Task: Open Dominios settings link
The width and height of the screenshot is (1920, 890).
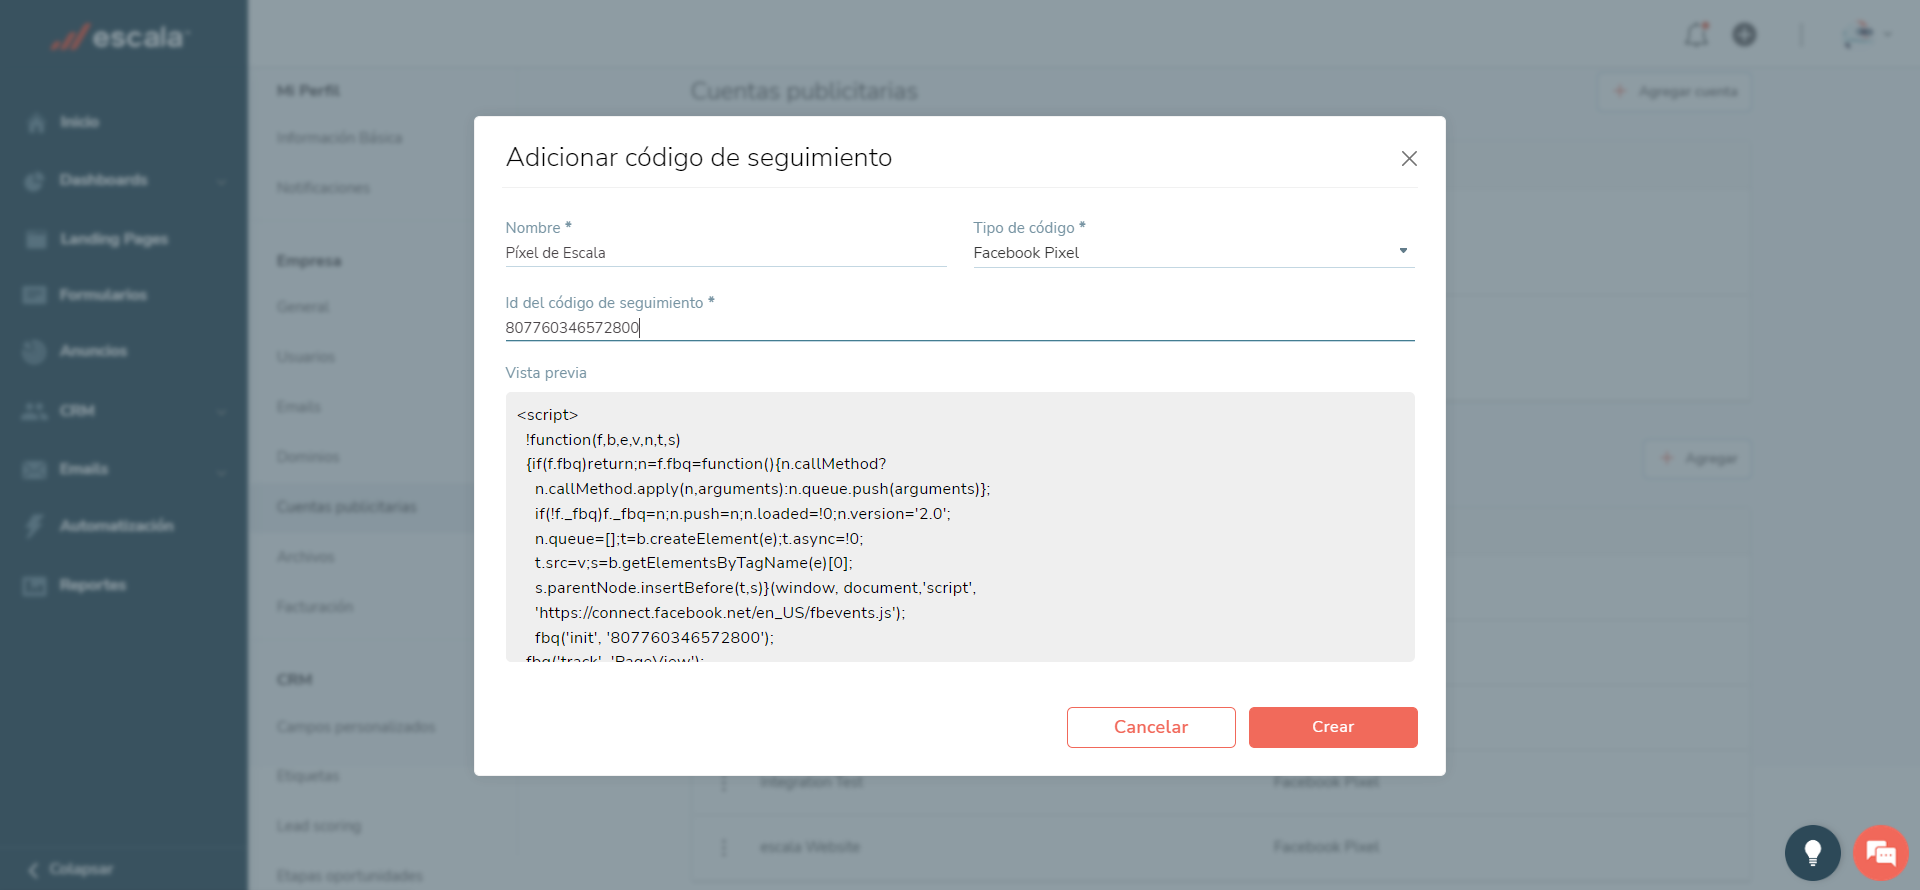Action: 308,457
